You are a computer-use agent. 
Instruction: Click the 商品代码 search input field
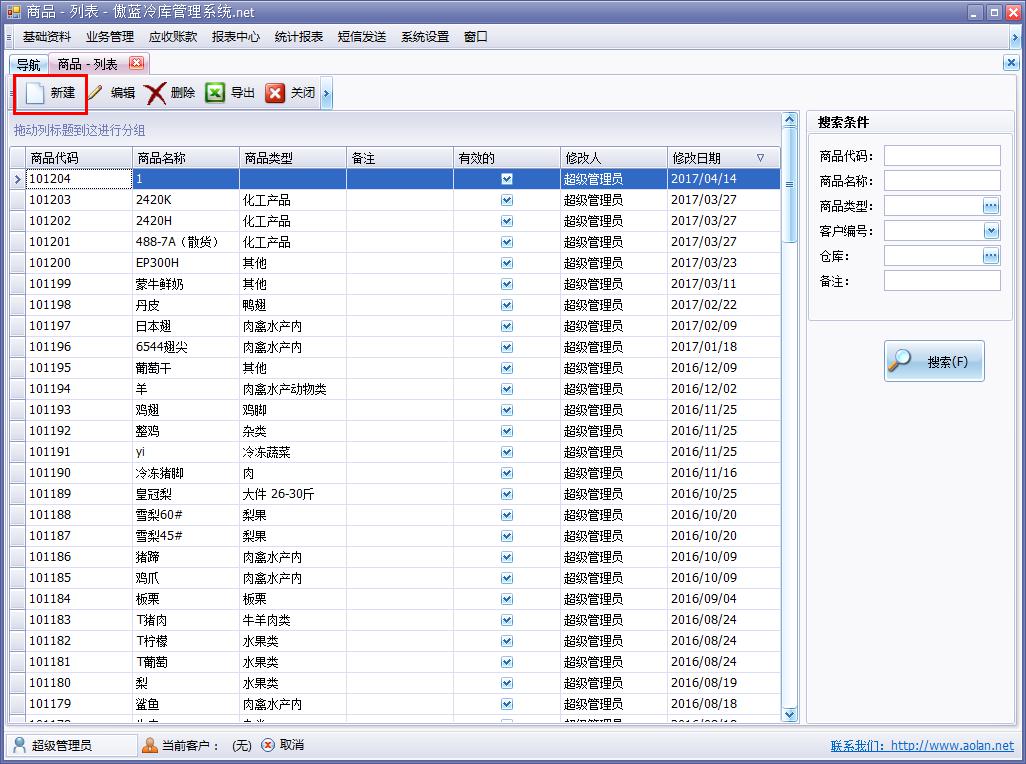942,156
